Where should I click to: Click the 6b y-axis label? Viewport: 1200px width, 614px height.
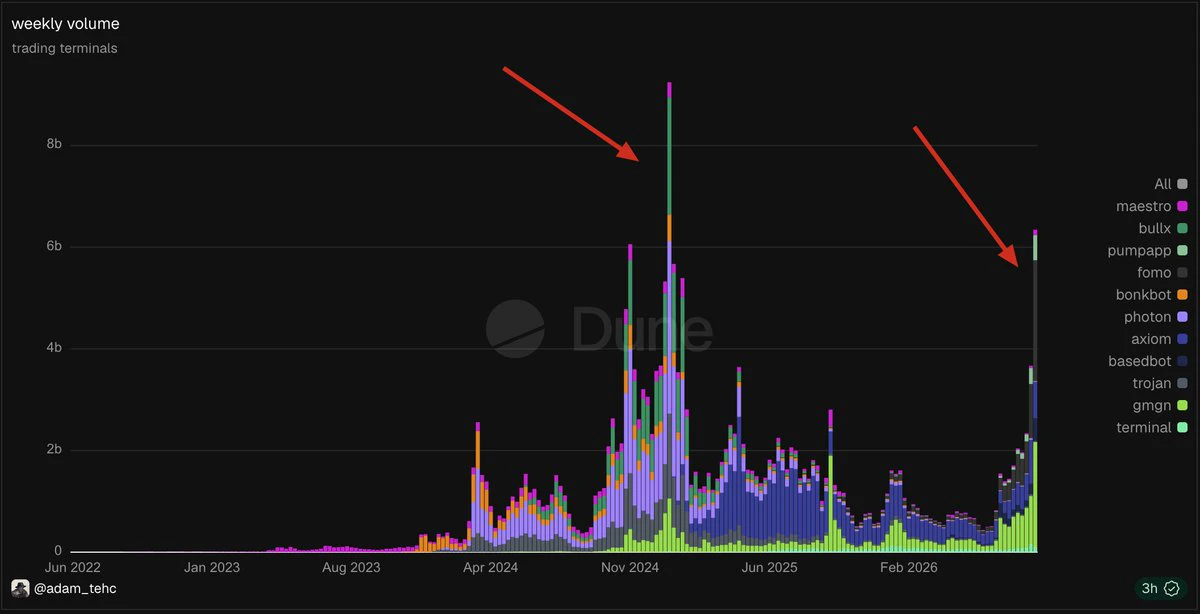pos(53,246)
